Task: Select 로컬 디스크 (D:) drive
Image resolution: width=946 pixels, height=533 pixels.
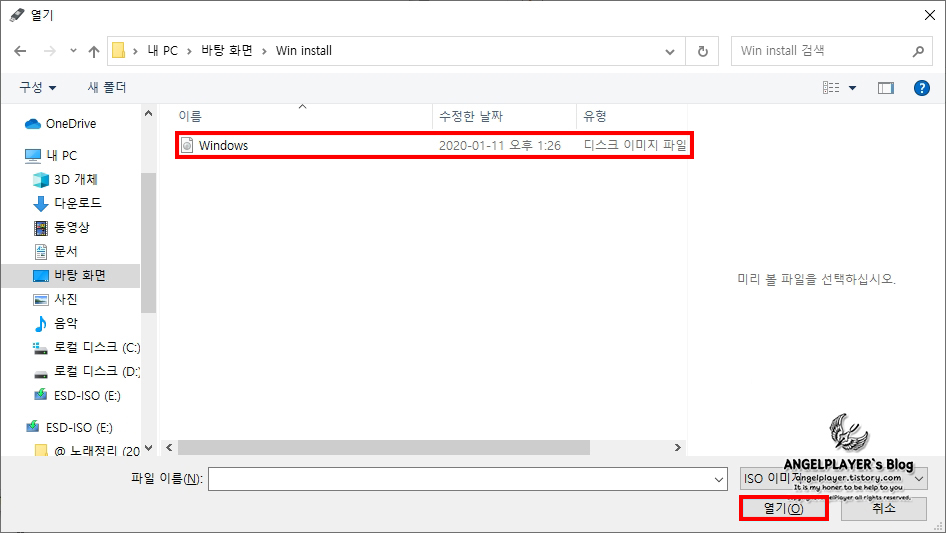Action: (x=97, y=371)
